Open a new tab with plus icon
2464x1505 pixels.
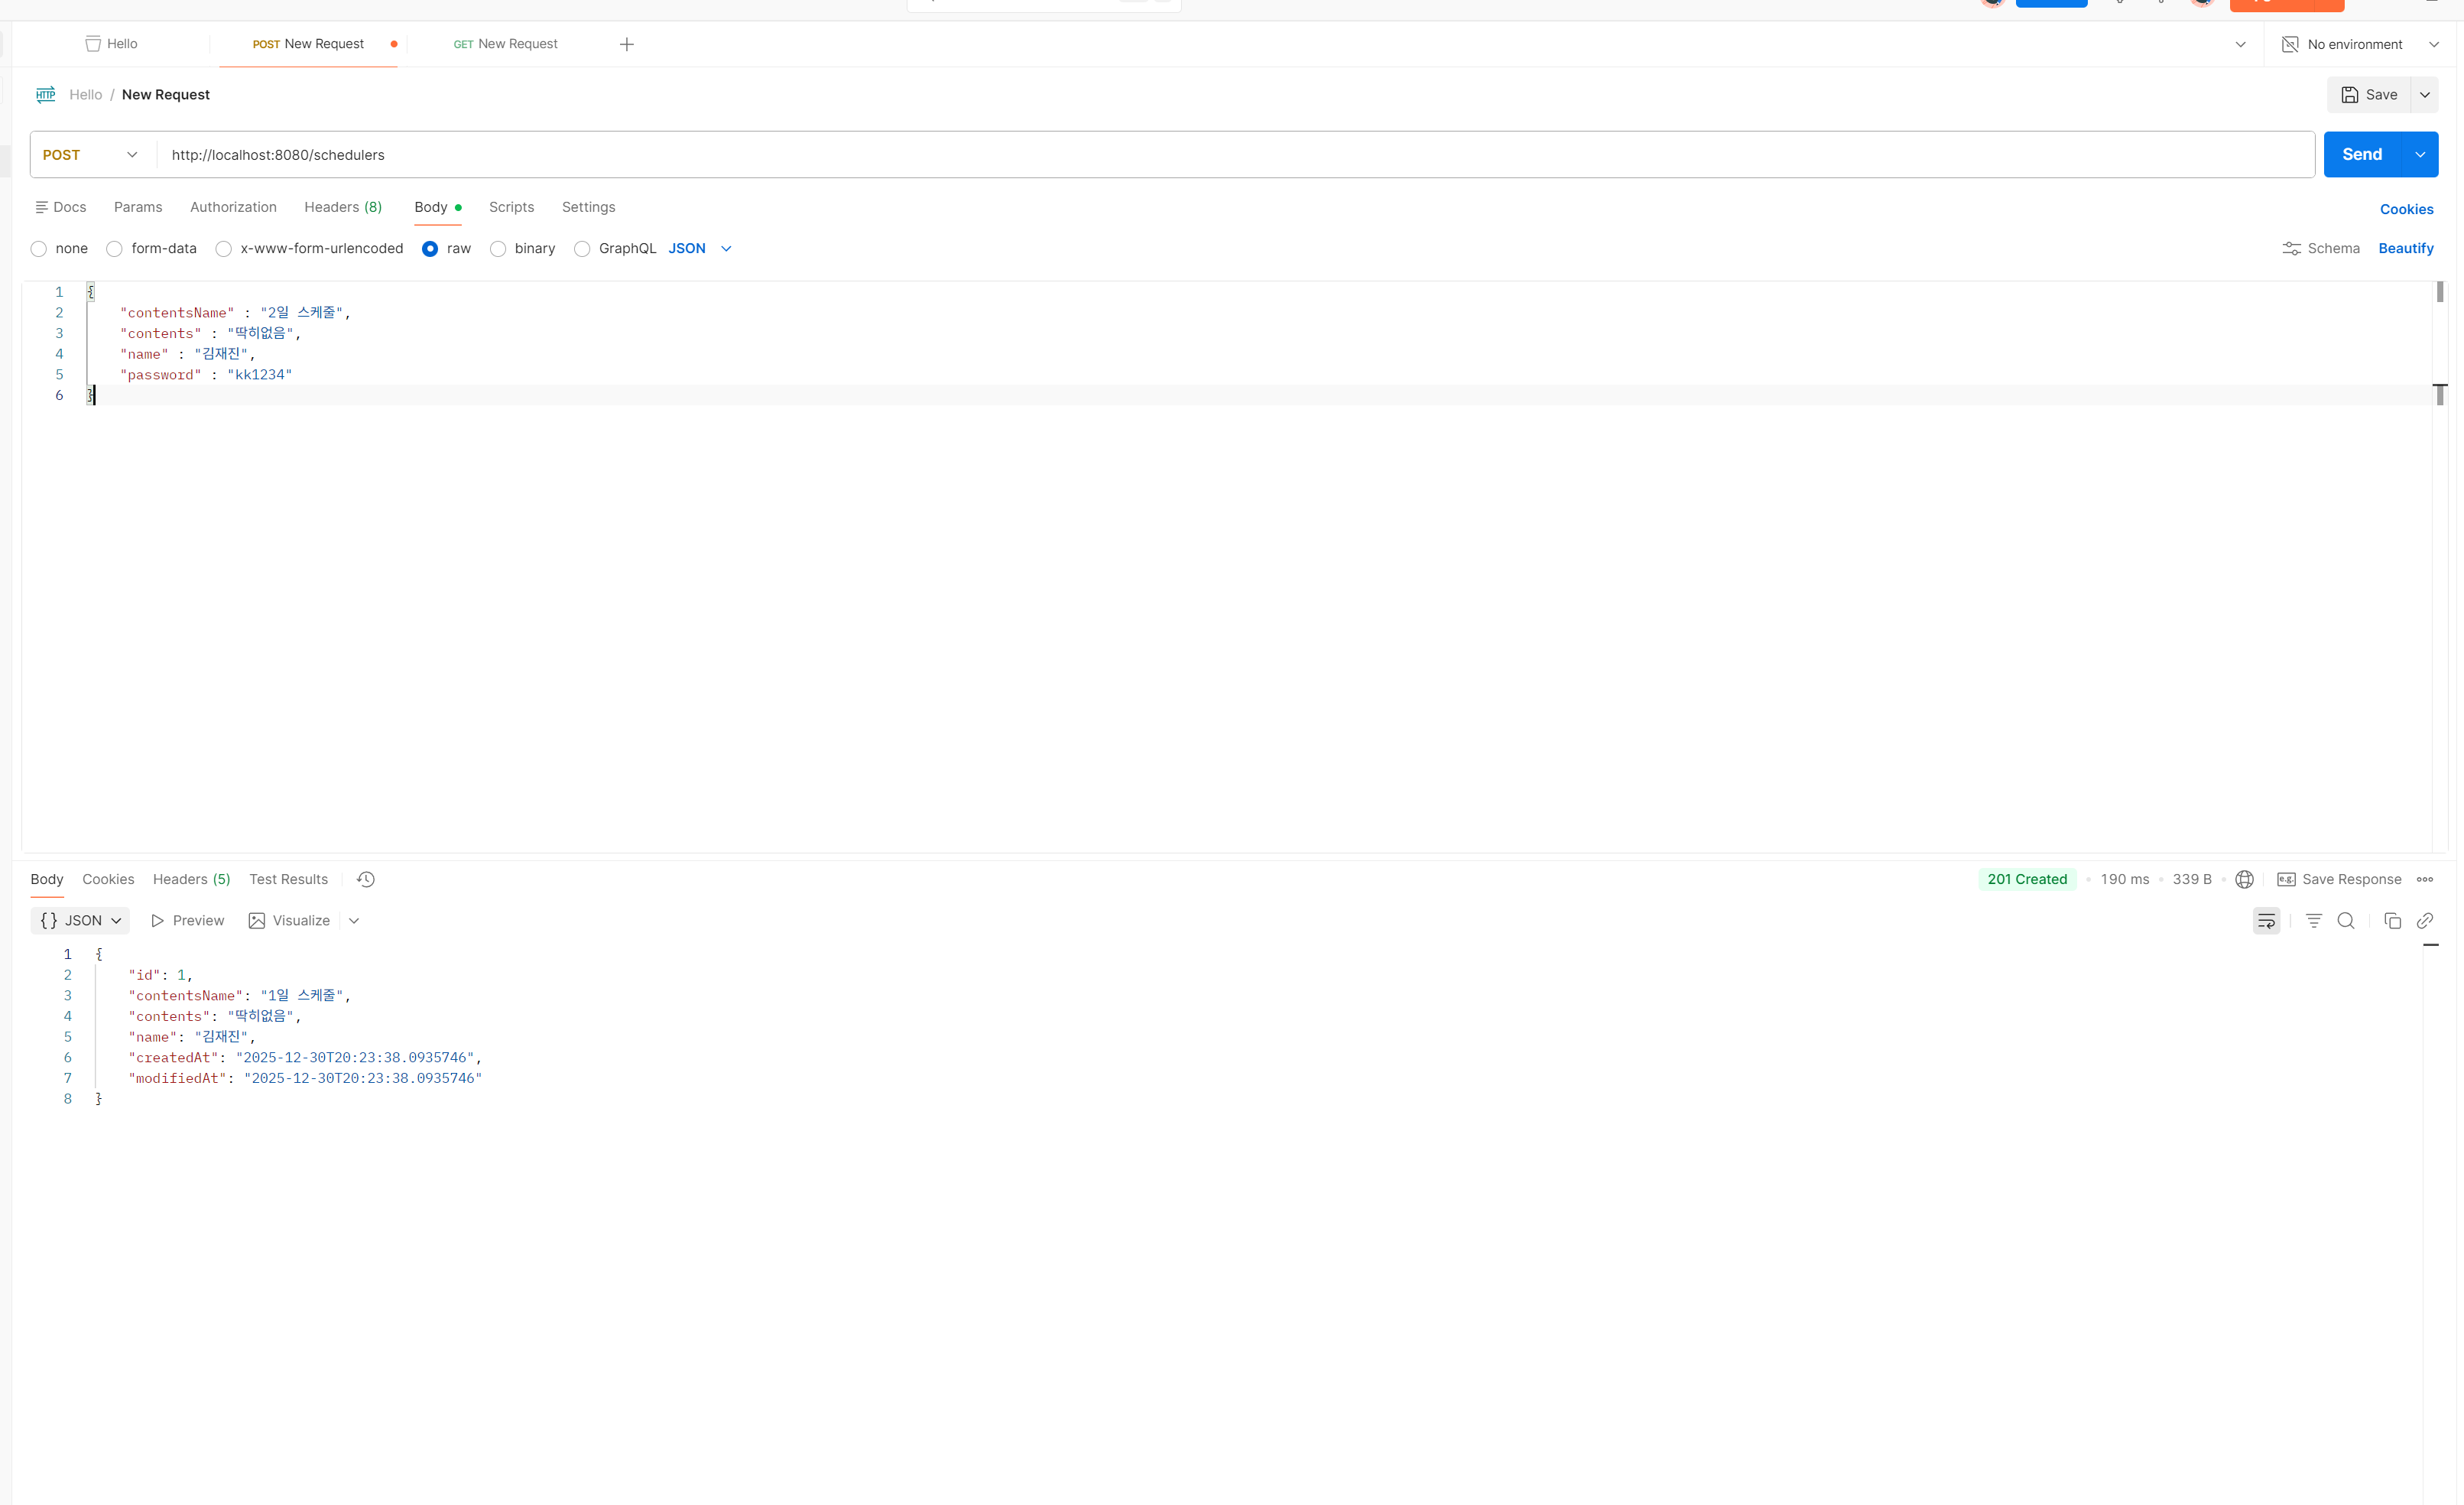tap(627, 44)
